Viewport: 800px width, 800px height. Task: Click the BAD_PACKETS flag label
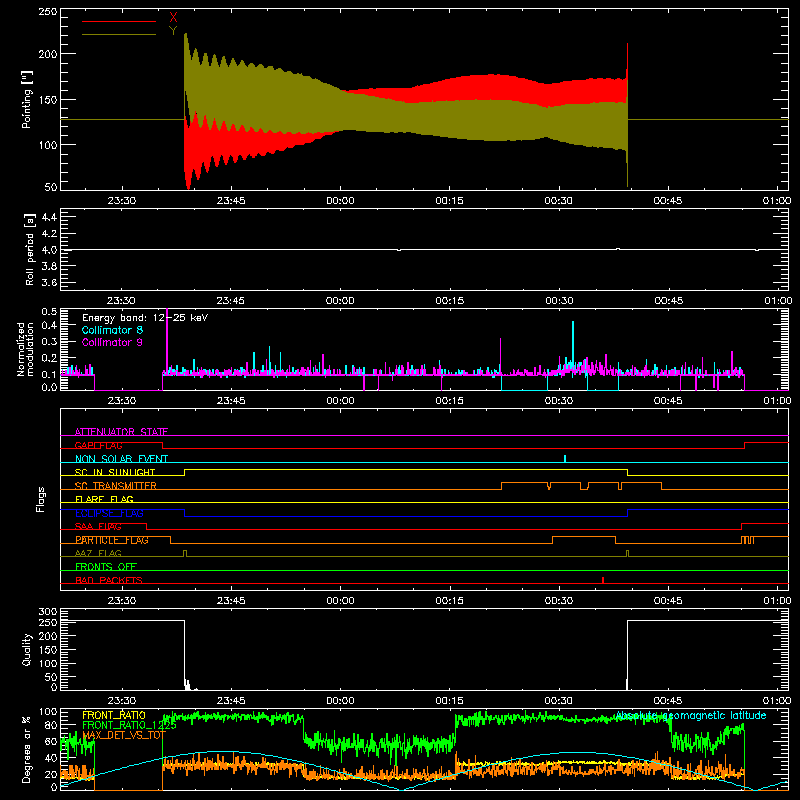click(109, 580)
